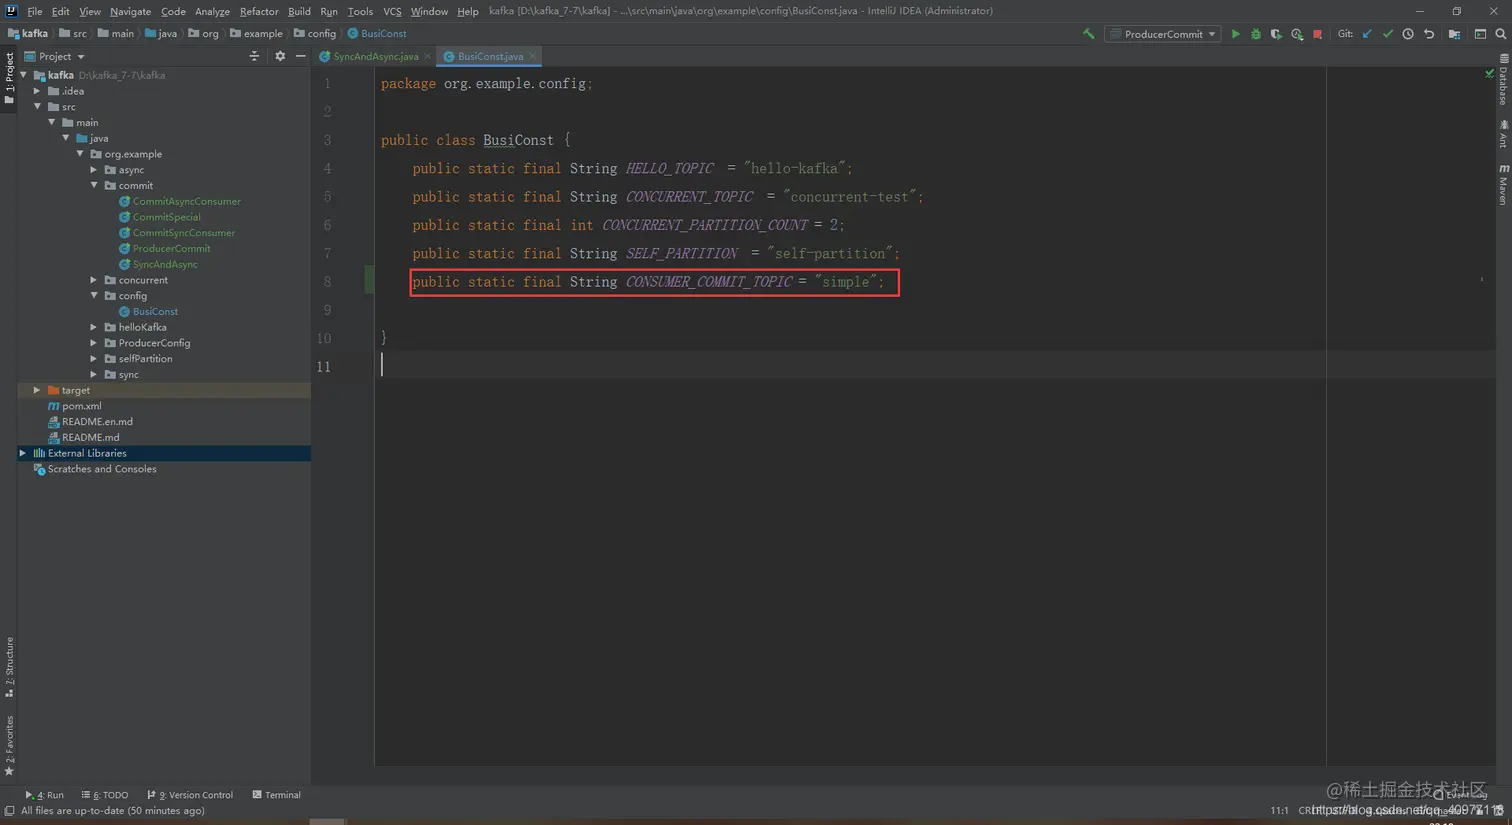Open the Terminal tool window
1512x825 pixels.
277,795
